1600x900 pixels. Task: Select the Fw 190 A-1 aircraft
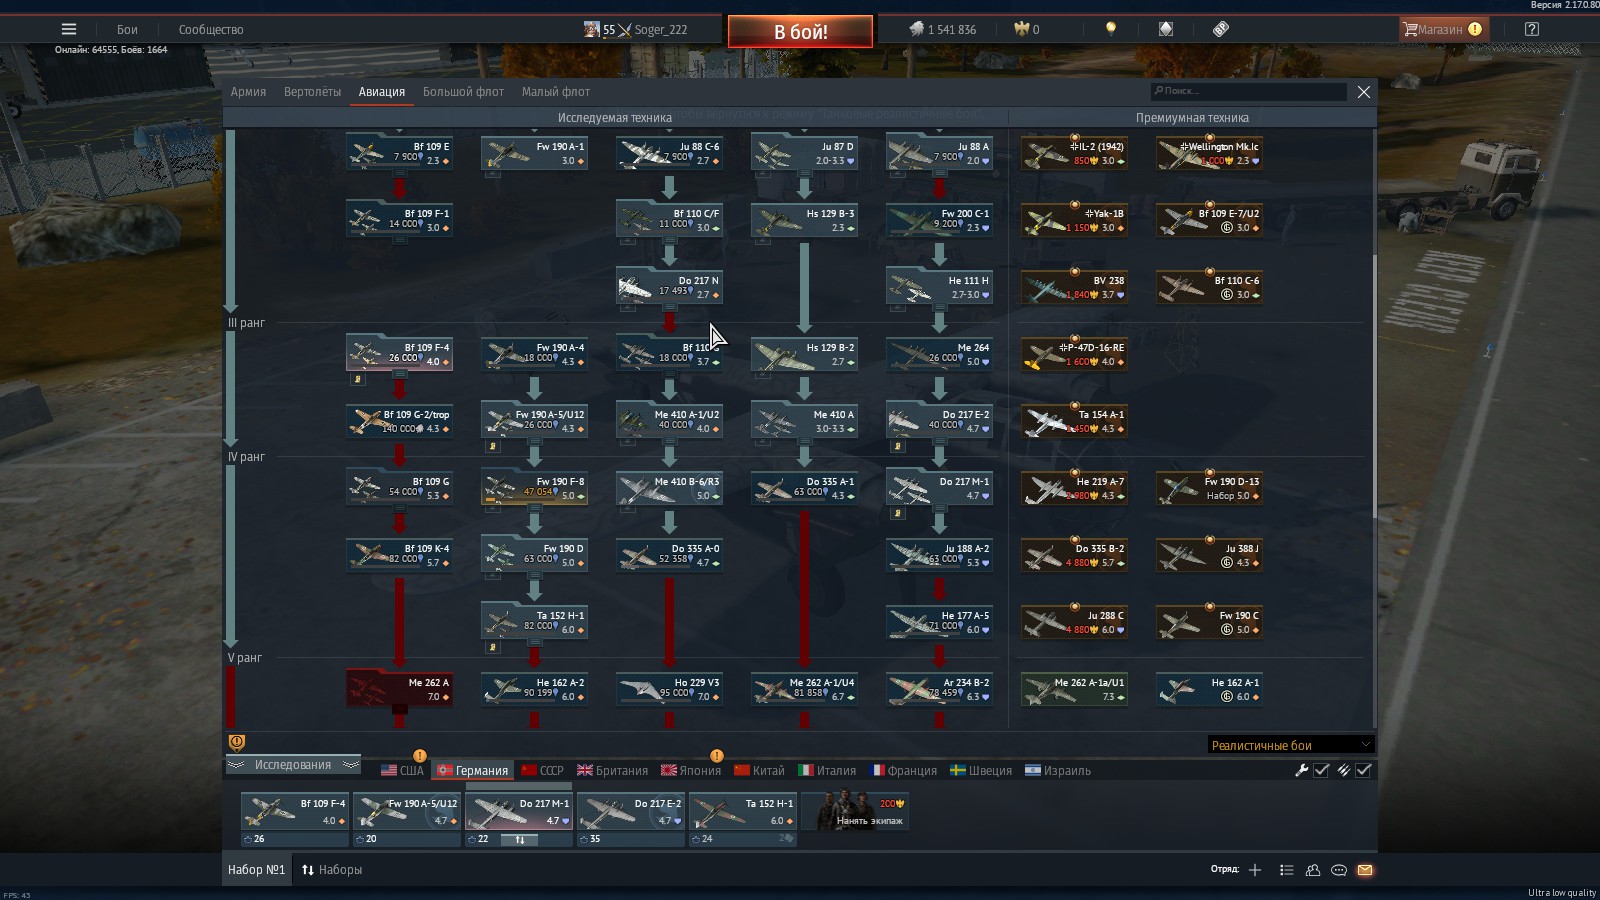coord(534,153)
